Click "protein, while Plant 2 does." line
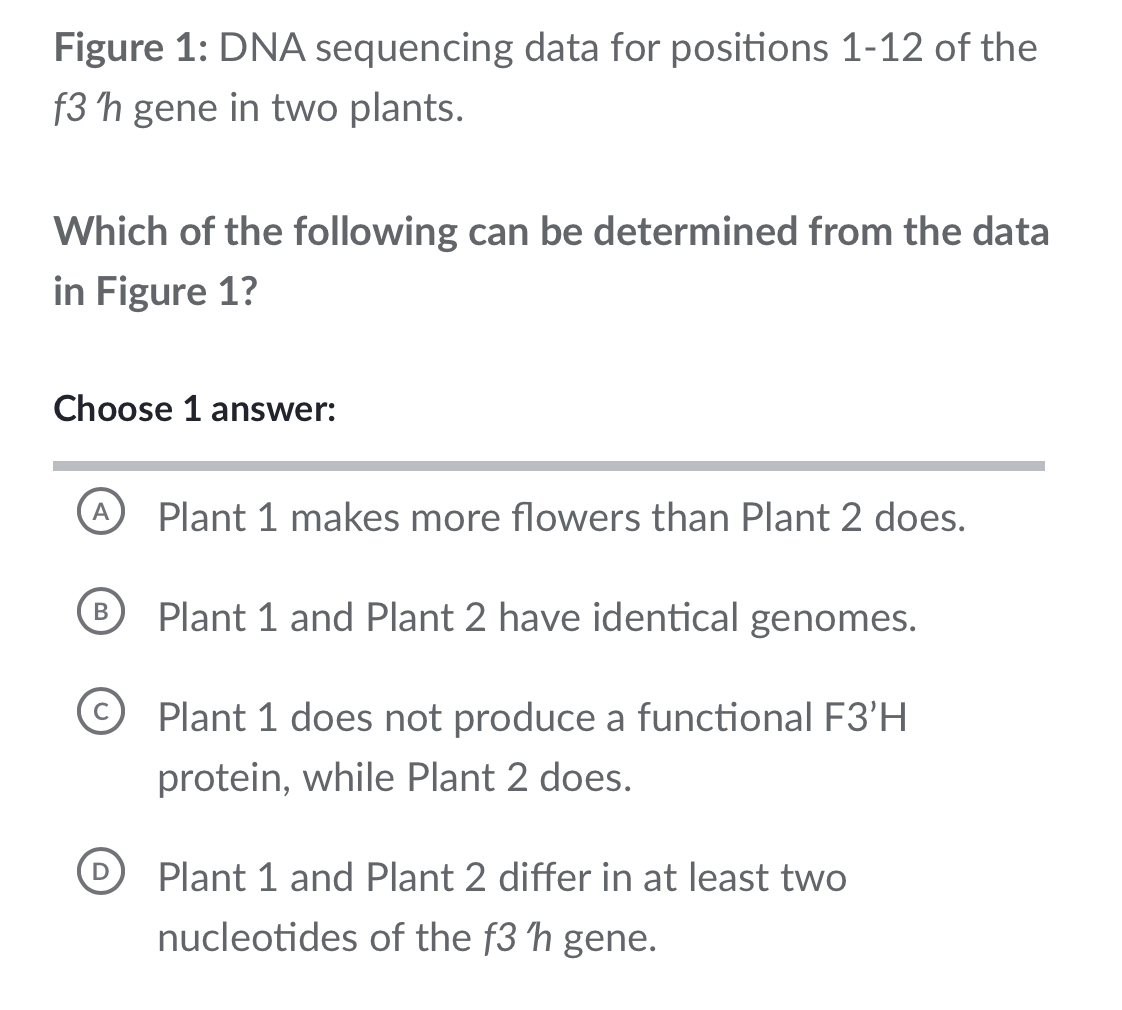Image resolution: width=1122 pixels, height=1010 pixels. click(395, 778)
